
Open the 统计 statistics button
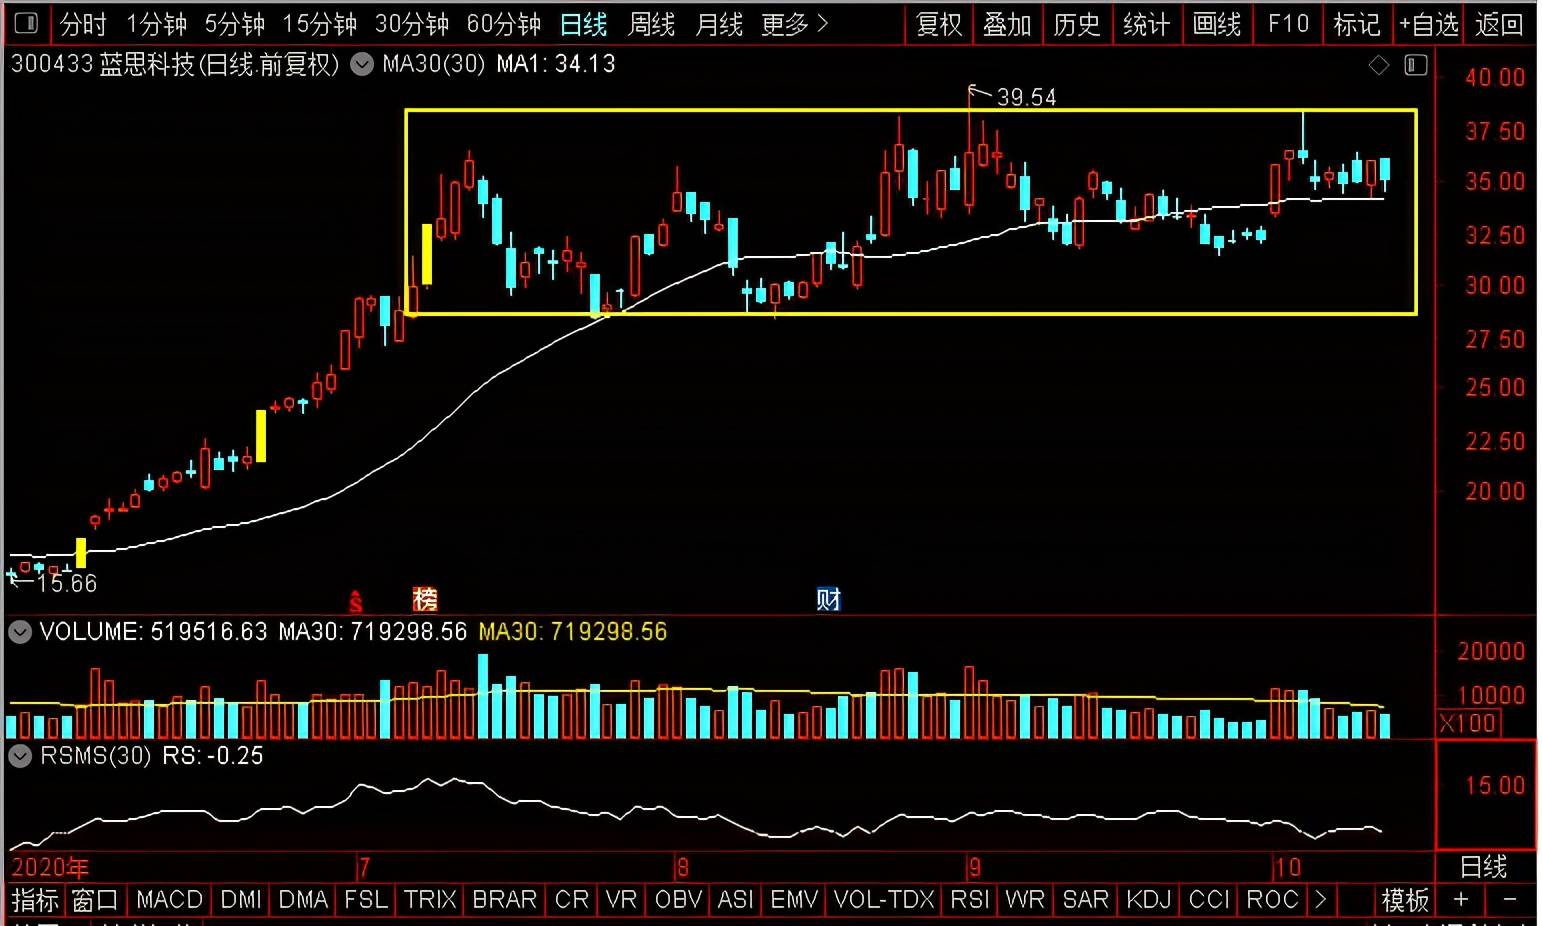1147,24
